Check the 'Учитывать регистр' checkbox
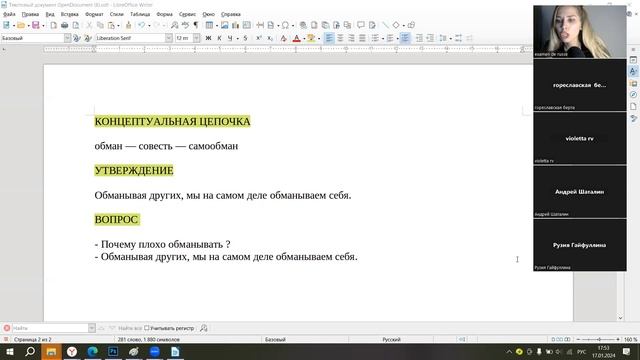 pos(147,328)
